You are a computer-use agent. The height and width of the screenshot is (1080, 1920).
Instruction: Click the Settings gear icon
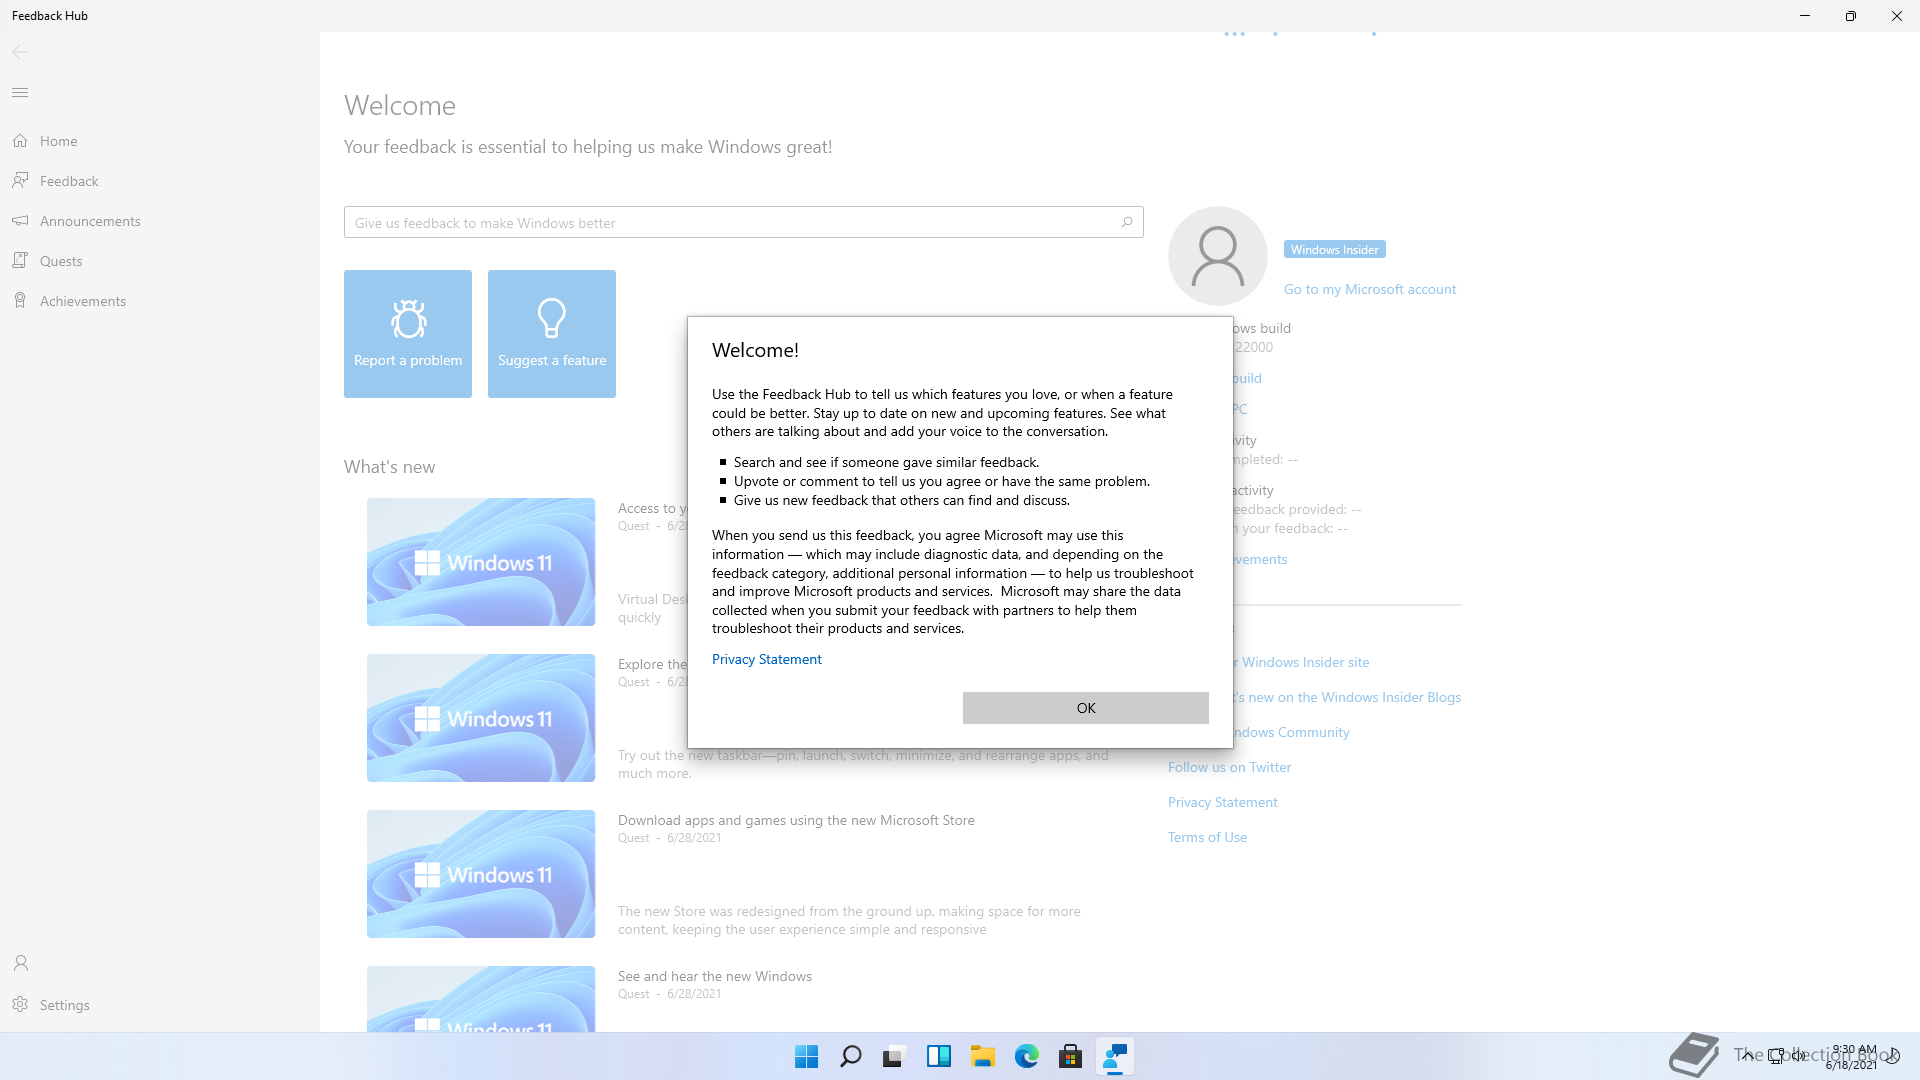[20, 1004]
